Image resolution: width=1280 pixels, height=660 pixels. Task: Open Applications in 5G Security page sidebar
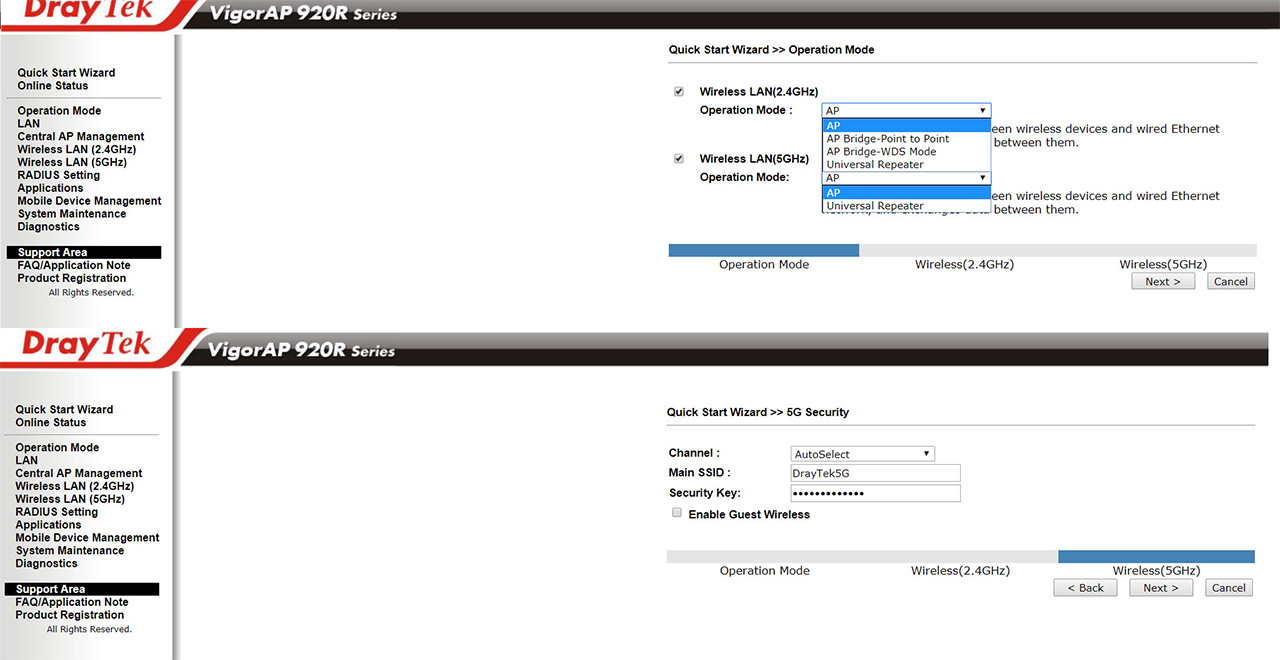click(48, 525)
